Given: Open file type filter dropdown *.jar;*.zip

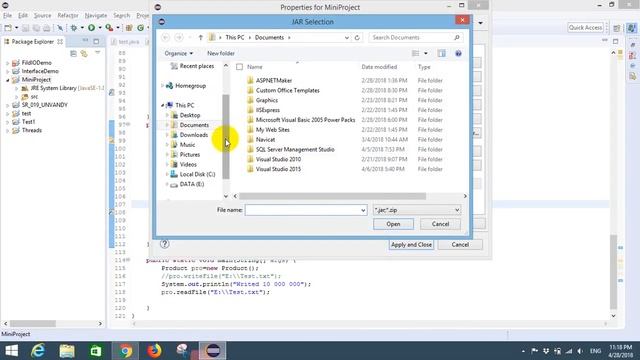Looking at the screenshot, I should [457, 210].
